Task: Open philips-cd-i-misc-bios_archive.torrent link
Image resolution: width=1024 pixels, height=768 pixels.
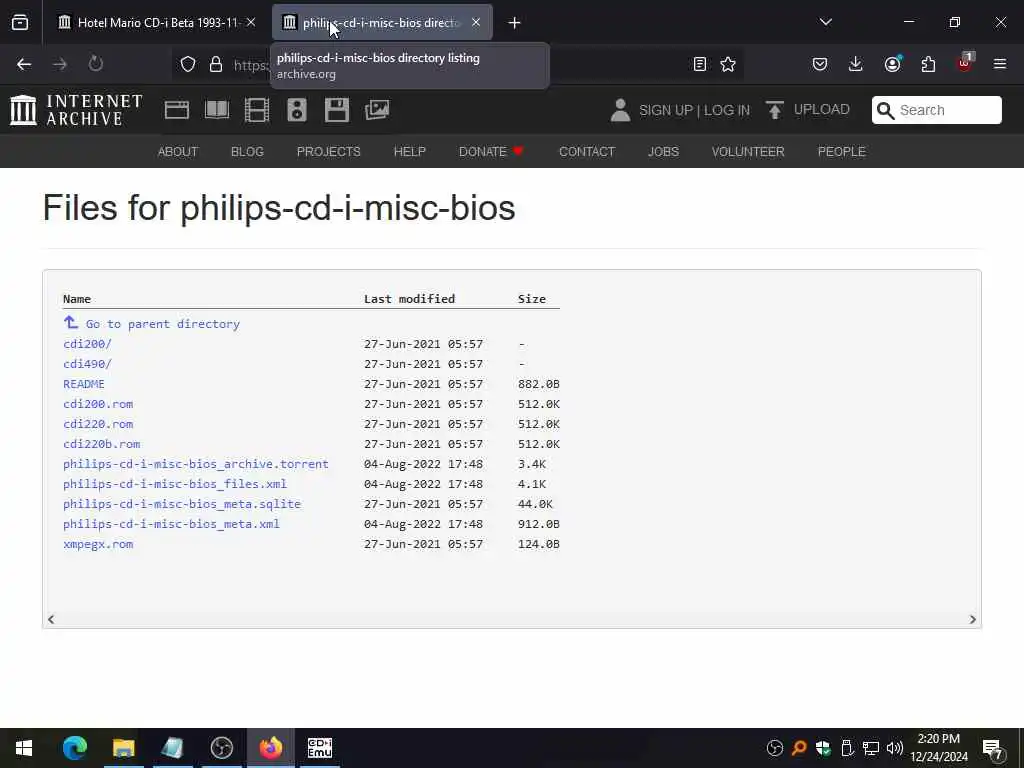Action: (196, 464)
